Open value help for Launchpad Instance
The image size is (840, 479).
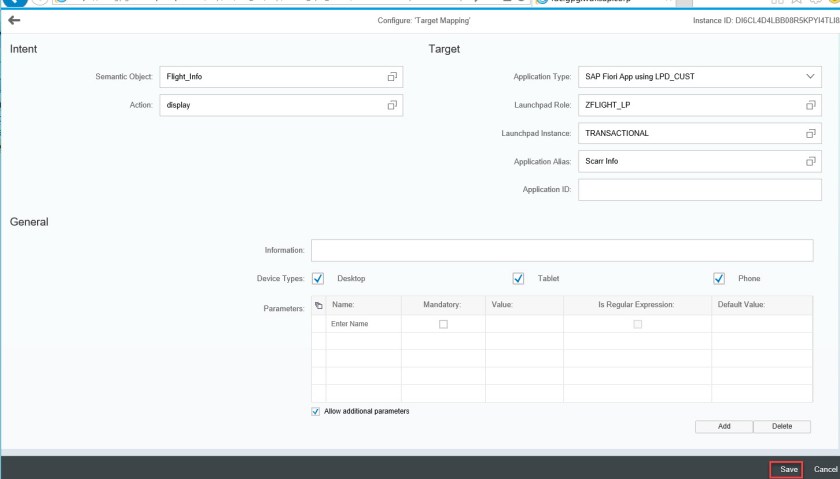tap(811, 133)
